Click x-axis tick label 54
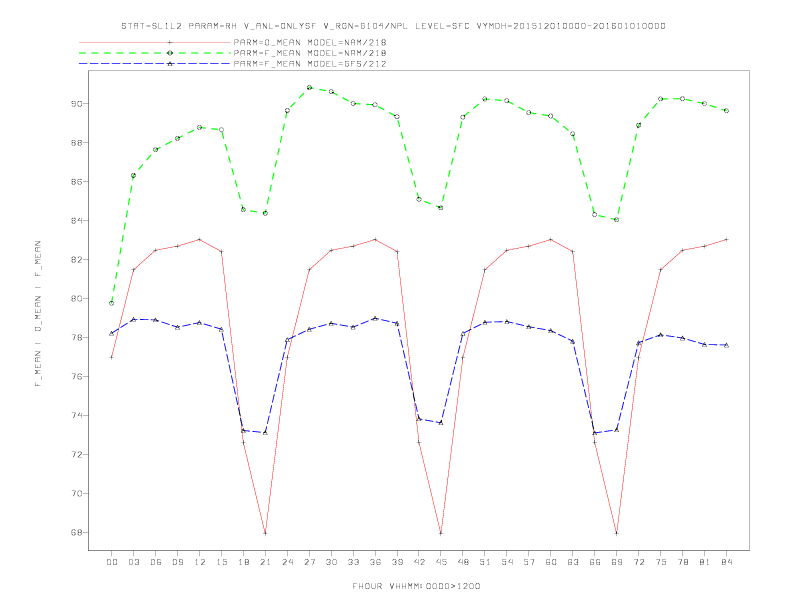Screen dimensions: 792x612 point(507,562)
